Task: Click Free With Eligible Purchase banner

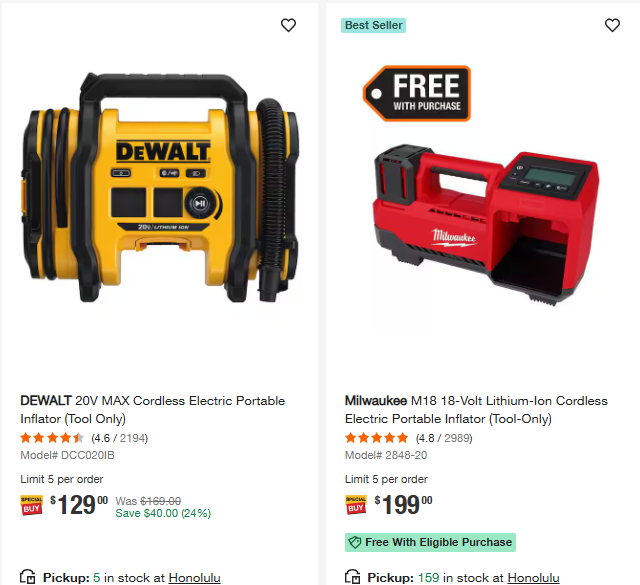Action: pos(430,542)
